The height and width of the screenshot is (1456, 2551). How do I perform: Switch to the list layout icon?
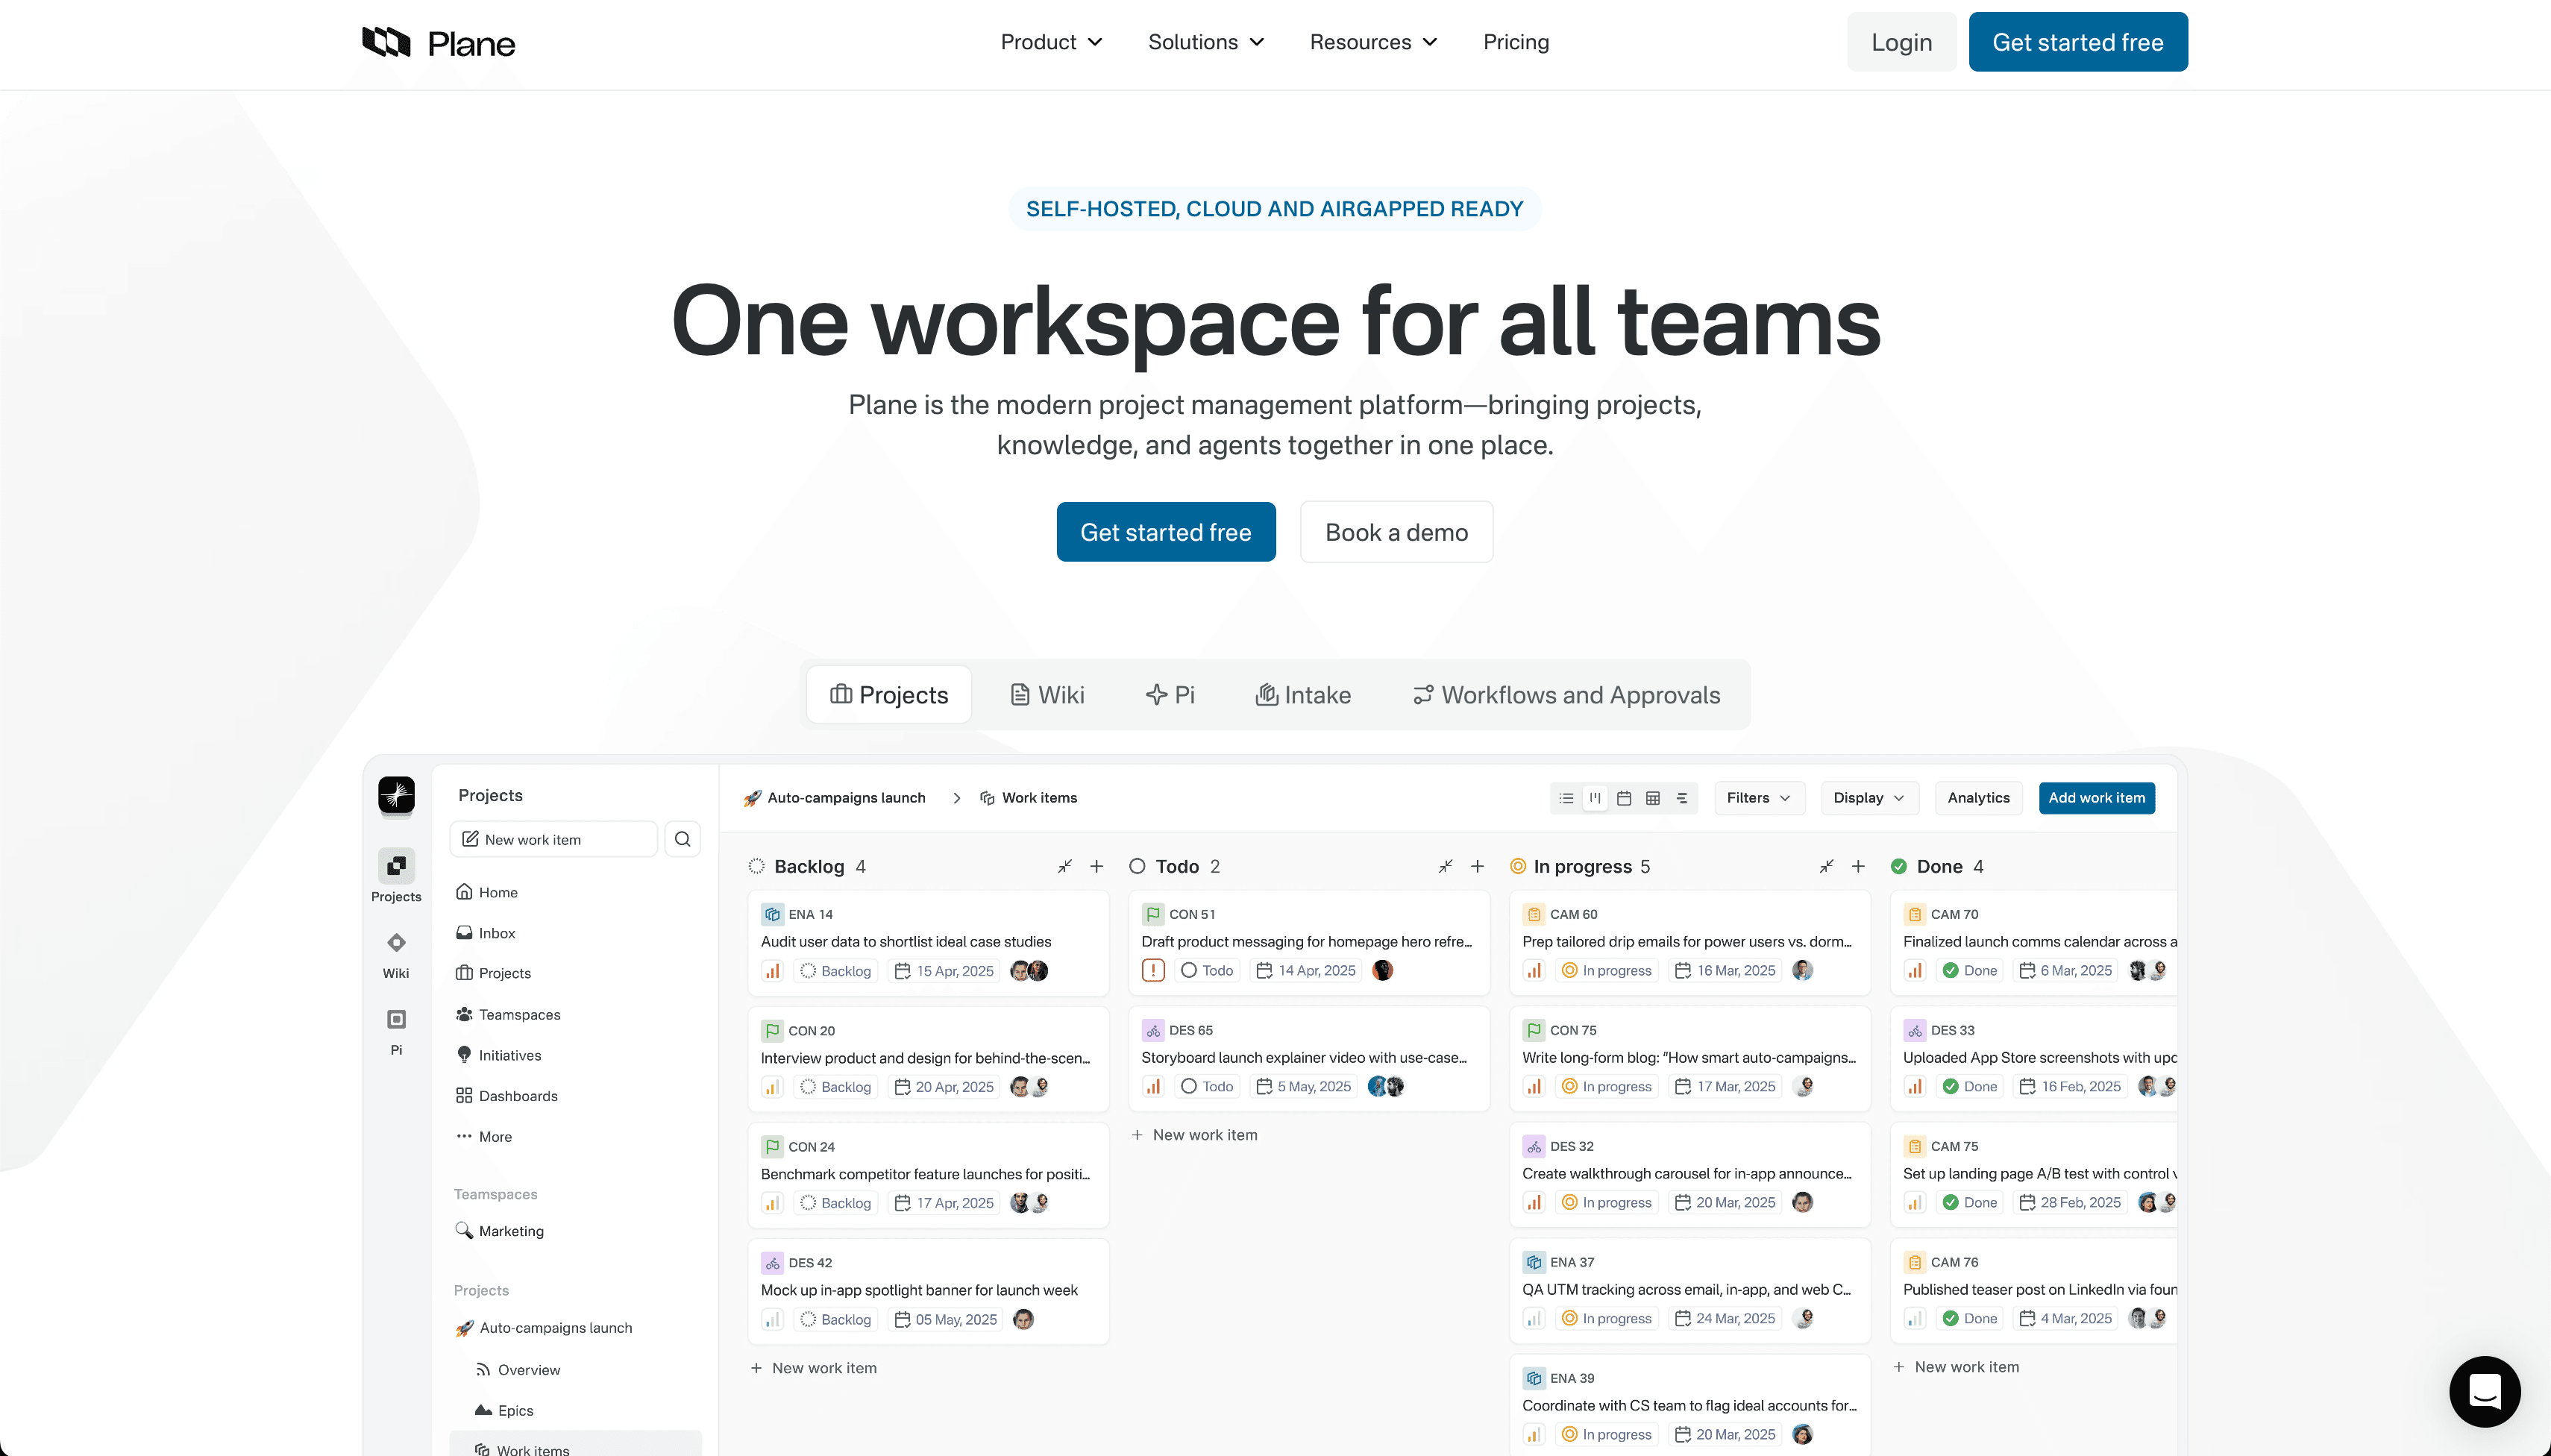coord(1567,798)
